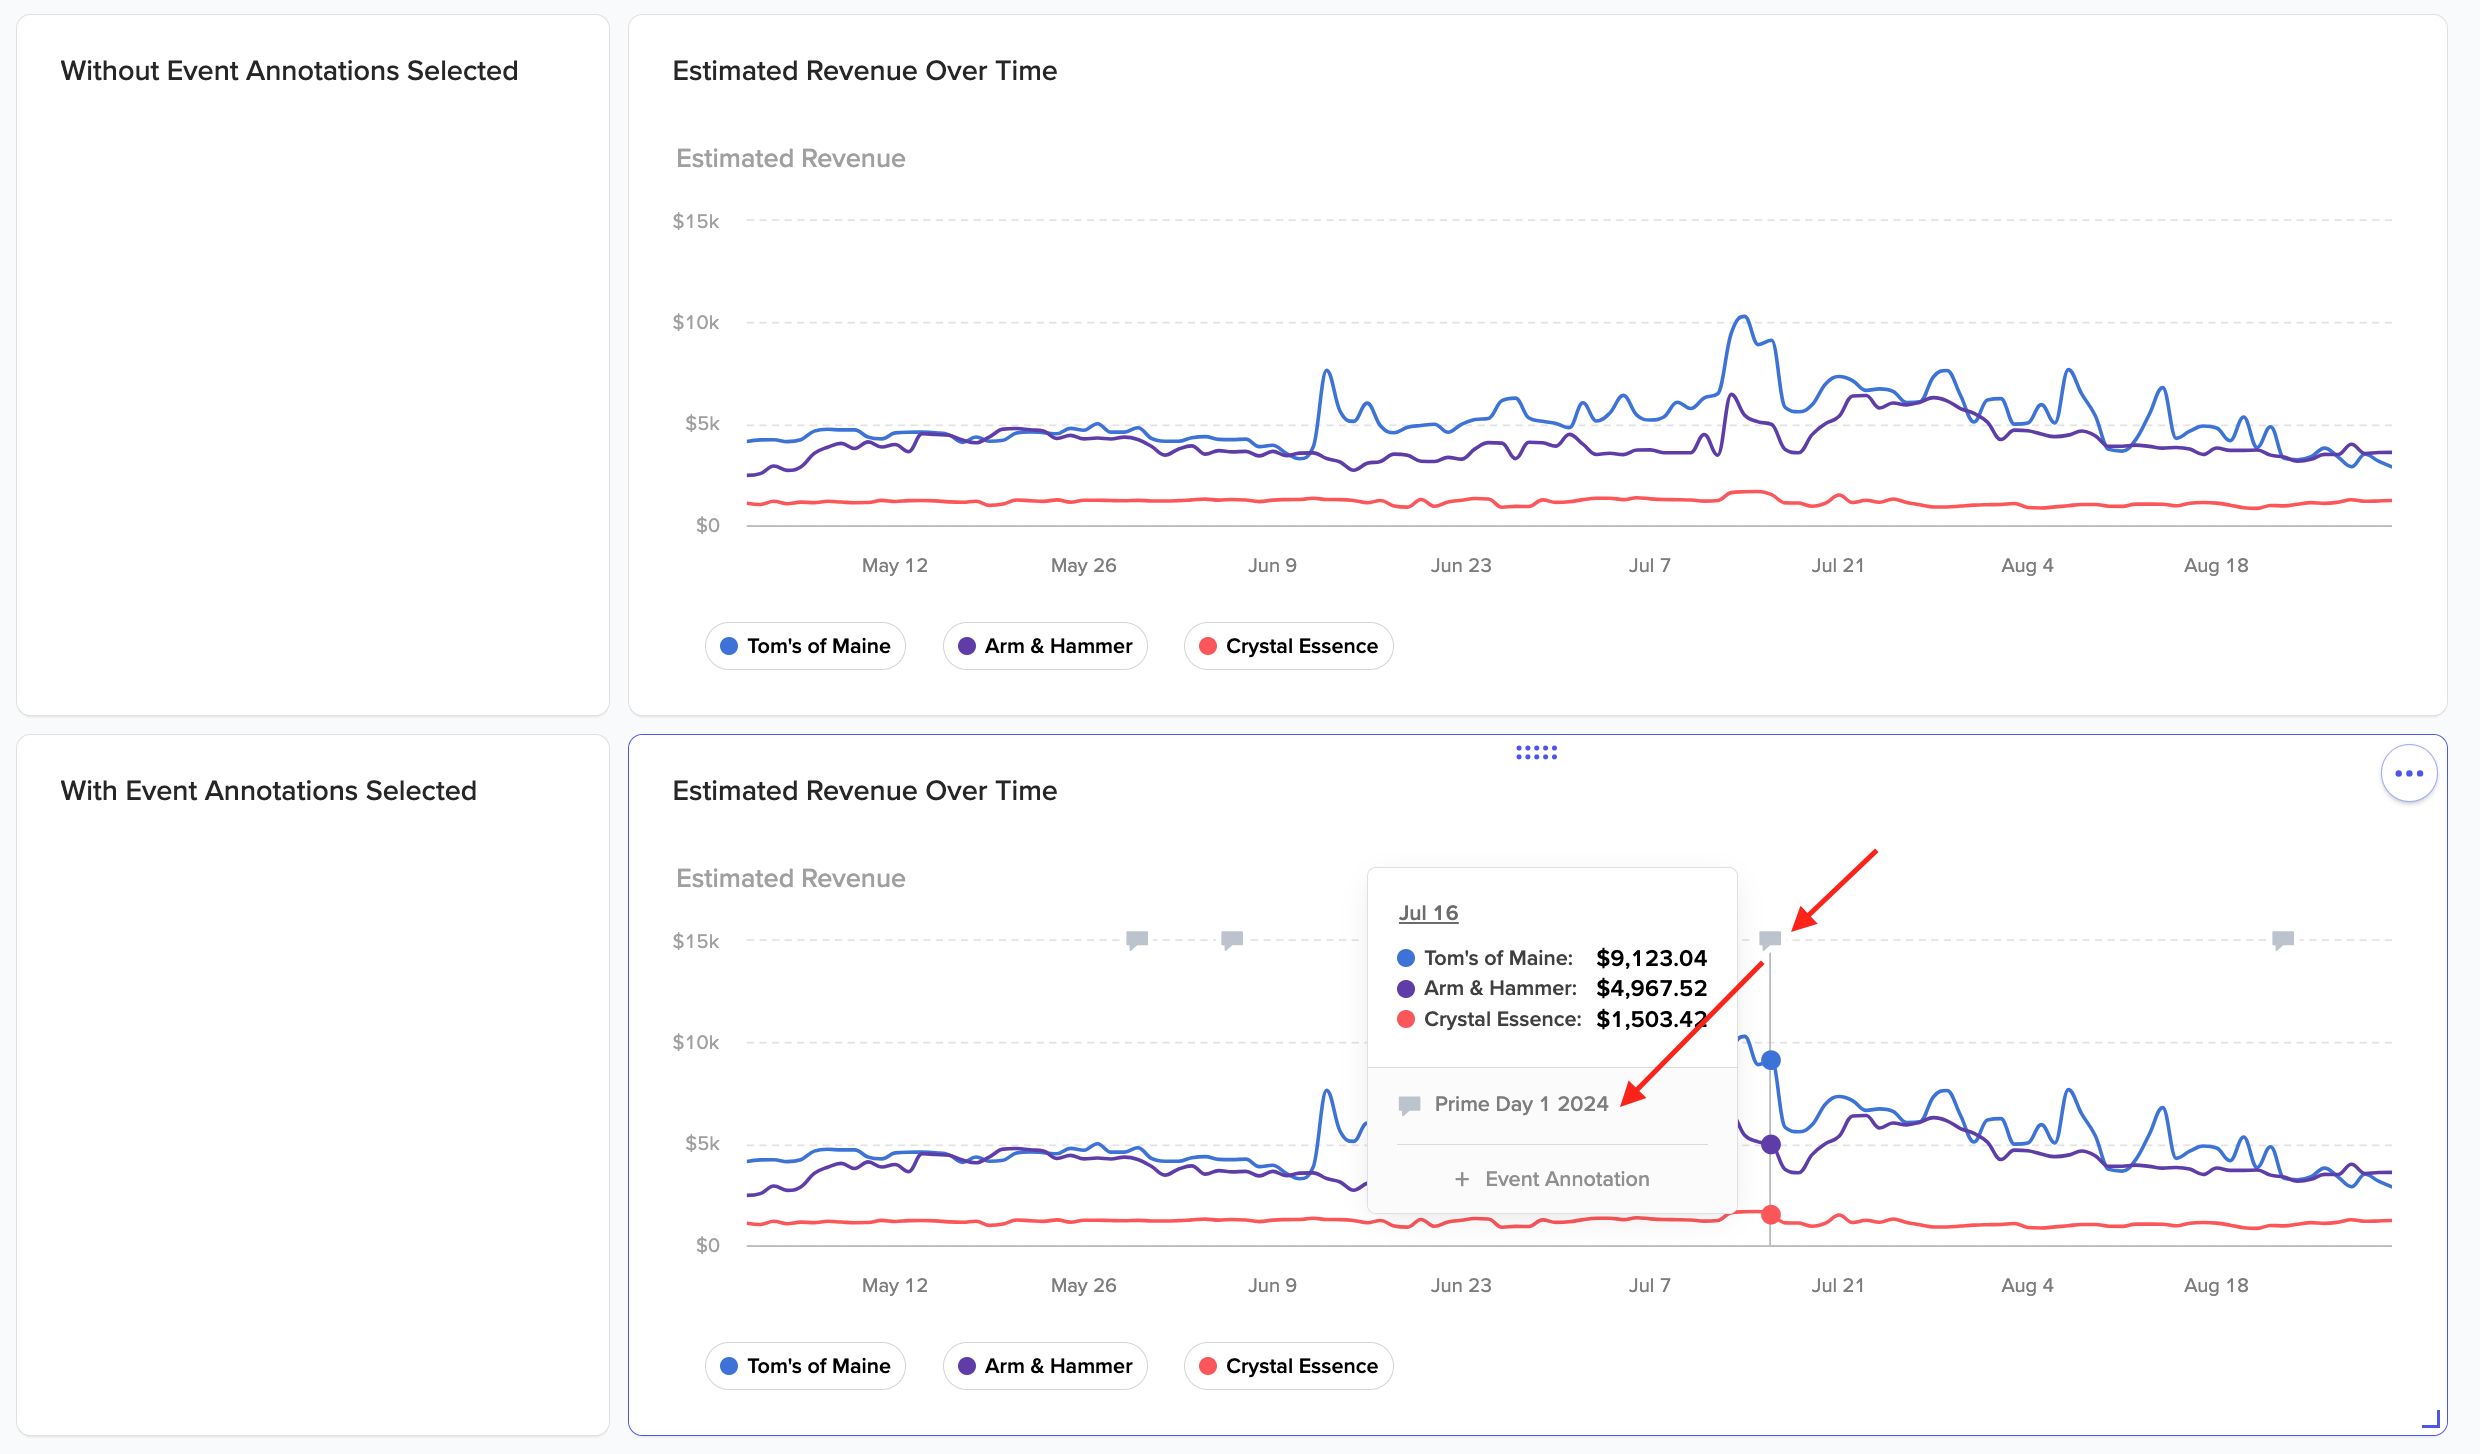Click the Jul 7 date label in the upper chart
This screenshot has height=1454, width=2480.
(x=1650, y=565)
